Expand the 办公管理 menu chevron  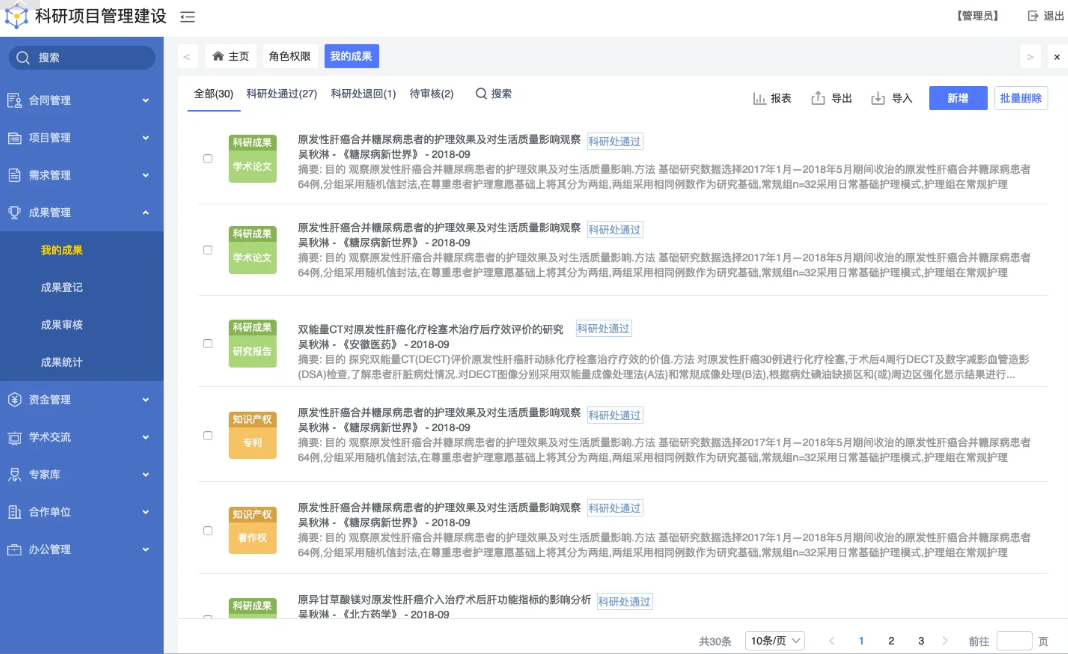146,549
